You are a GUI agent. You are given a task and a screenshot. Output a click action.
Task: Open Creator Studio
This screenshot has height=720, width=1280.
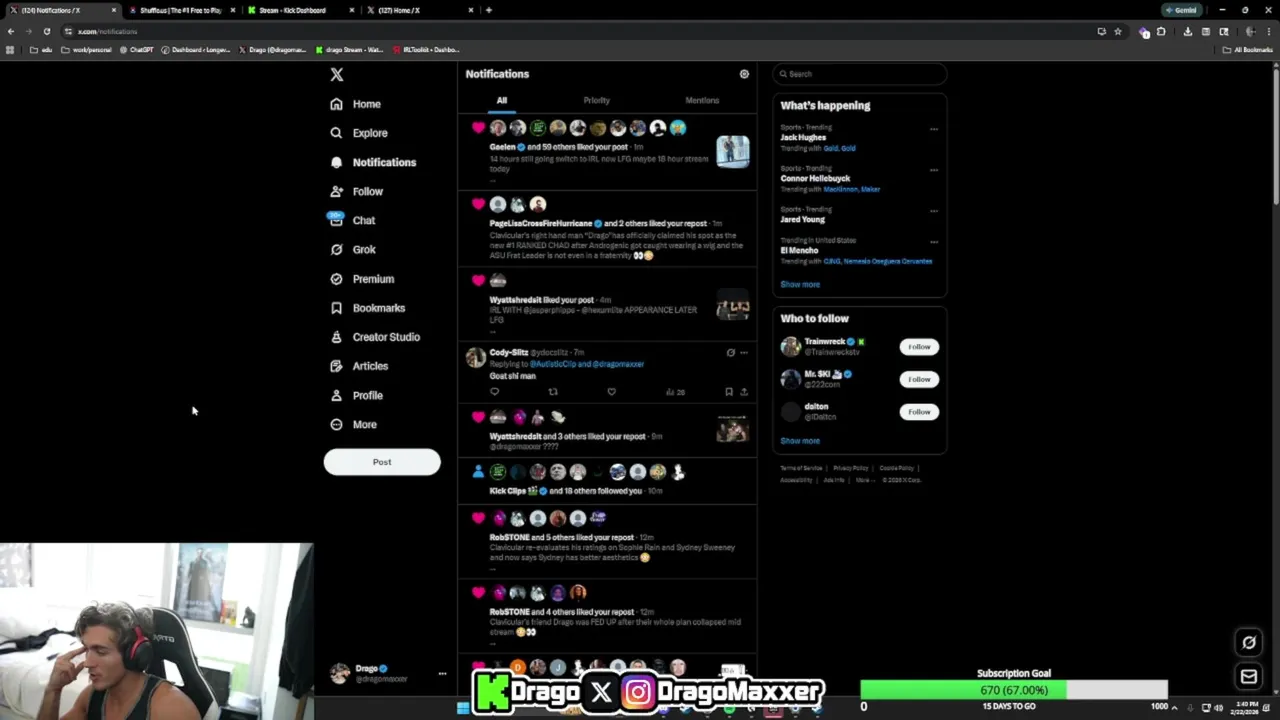pos(375,337)
